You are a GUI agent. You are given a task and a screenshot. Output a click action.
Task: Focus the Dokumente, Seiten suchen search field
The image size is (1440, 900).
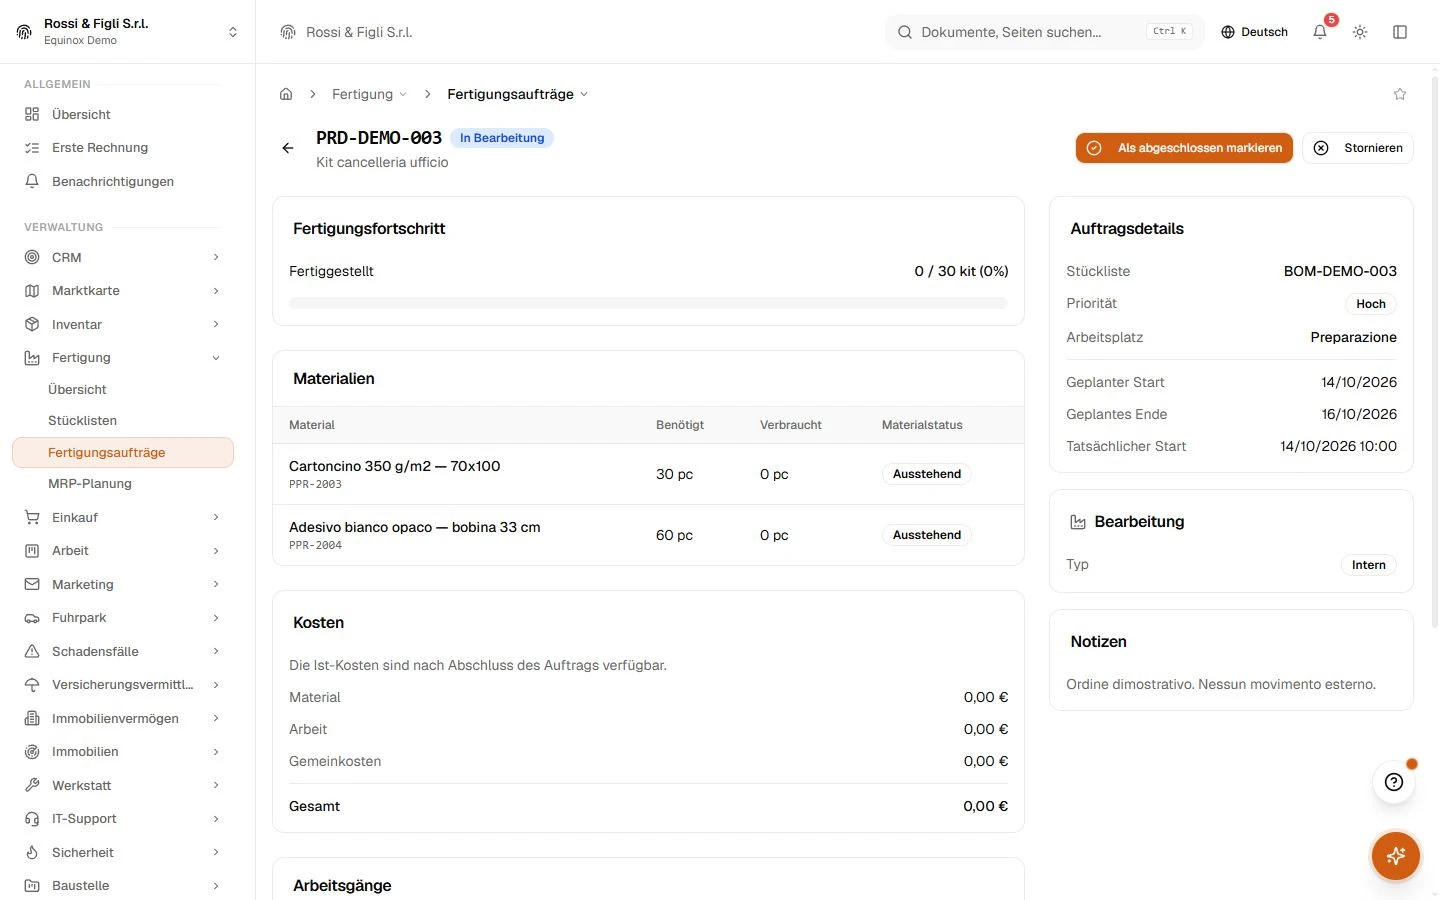click(1044, 32)
